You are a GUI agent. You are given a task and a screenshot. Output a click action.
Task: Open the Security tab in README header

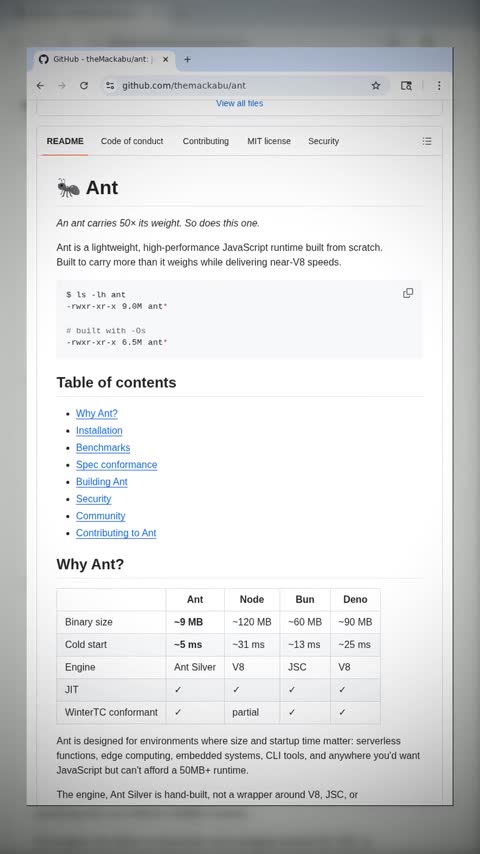point(324,141)
